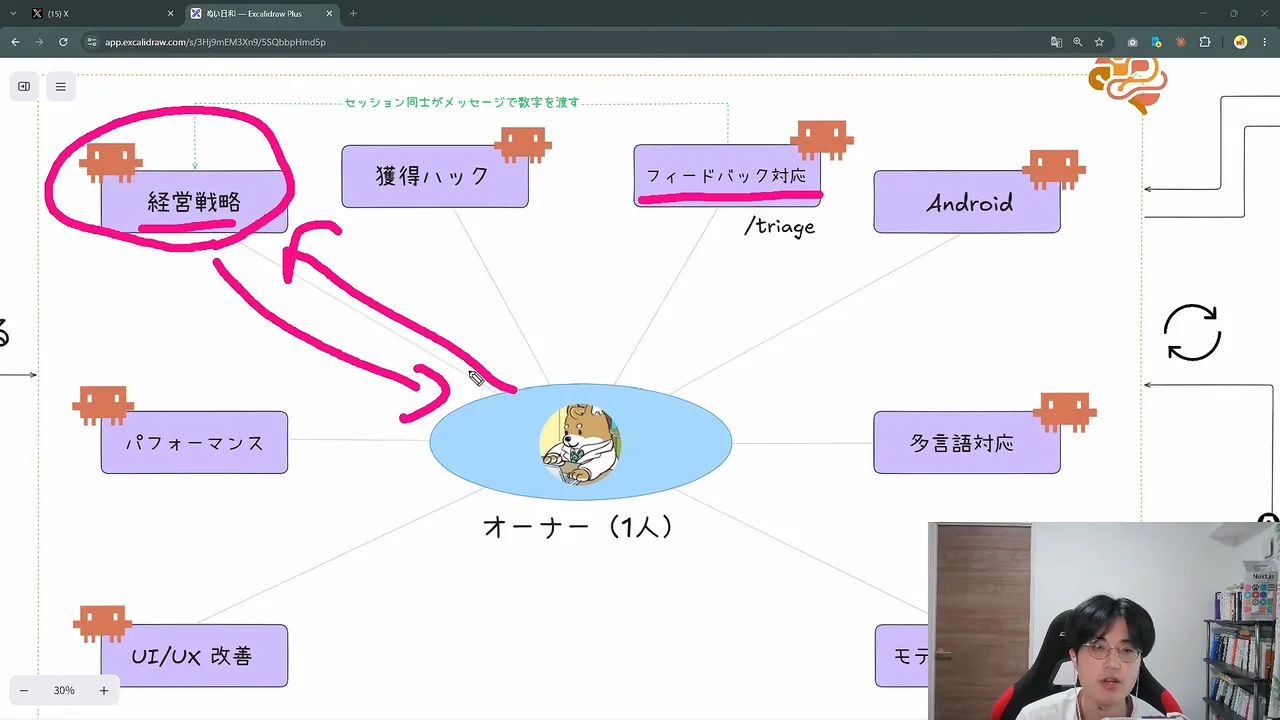
Task: Select the 多言語対応 box
Action: [x=967, y=442]
